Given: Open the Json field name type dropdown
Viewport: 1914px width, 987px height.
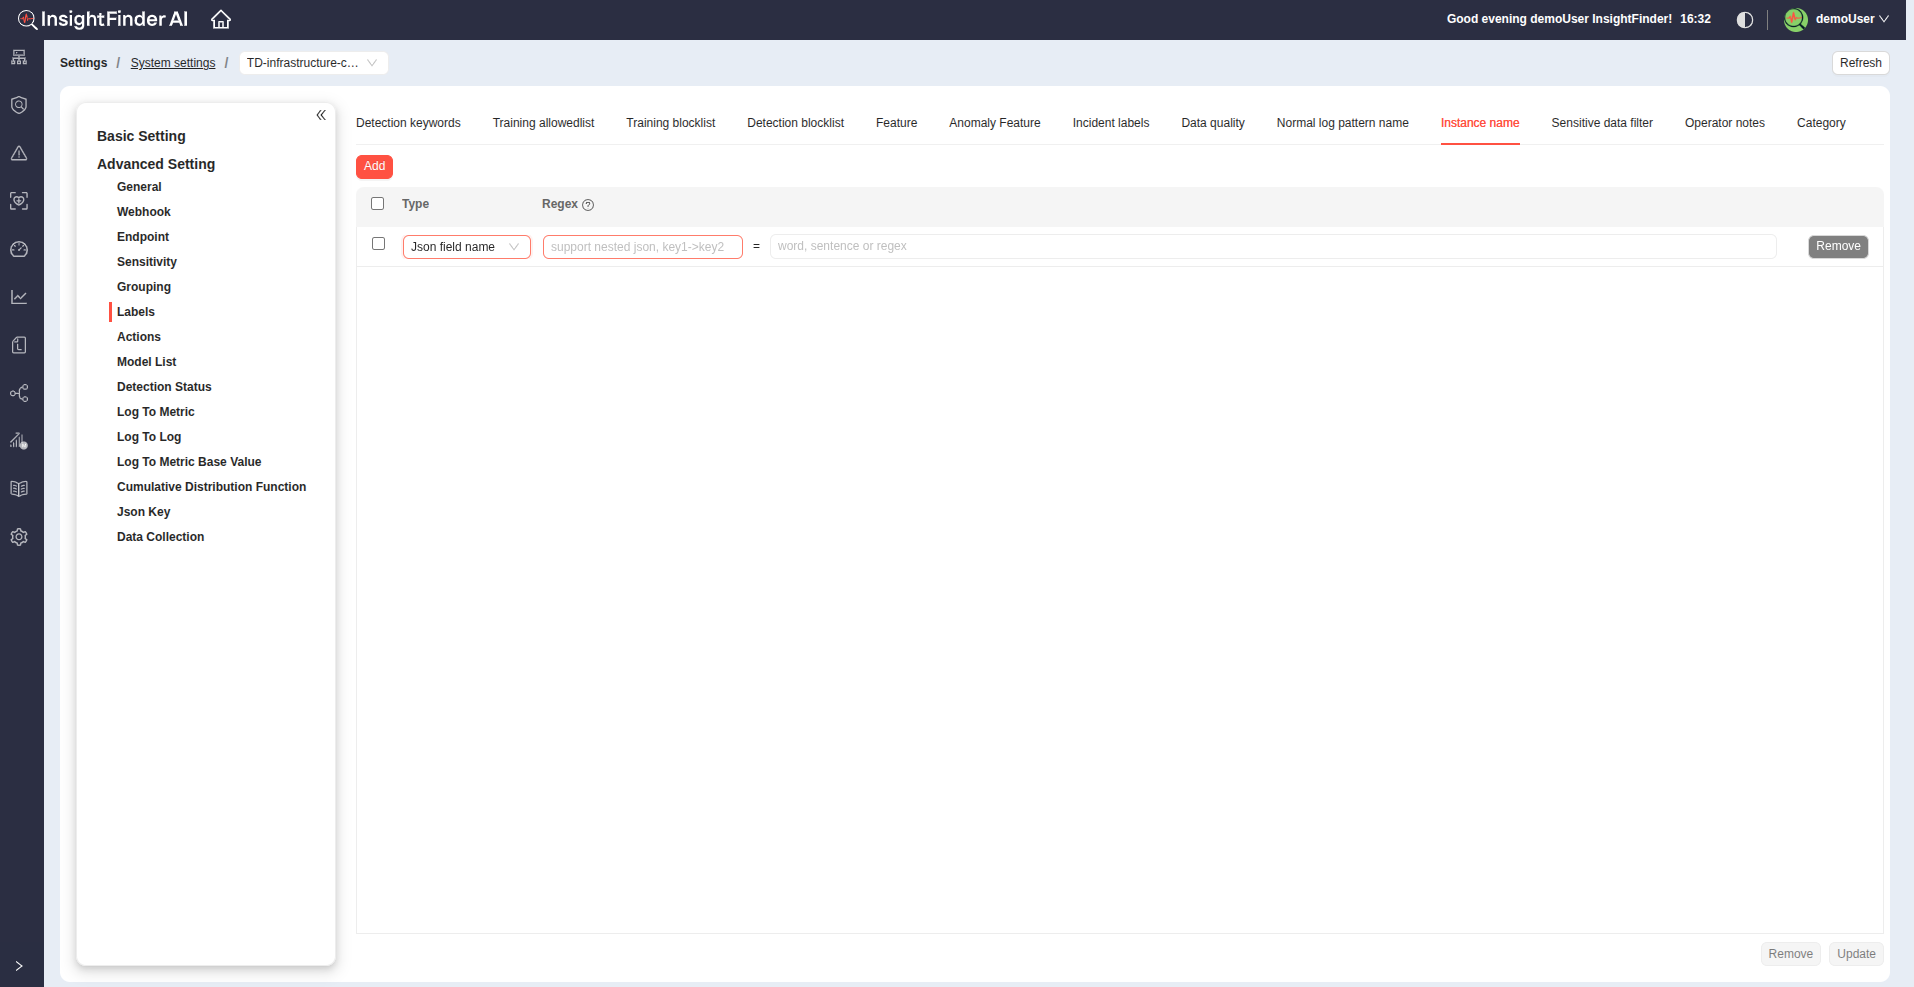Looking at the screenshot, I should pos(466,247).
